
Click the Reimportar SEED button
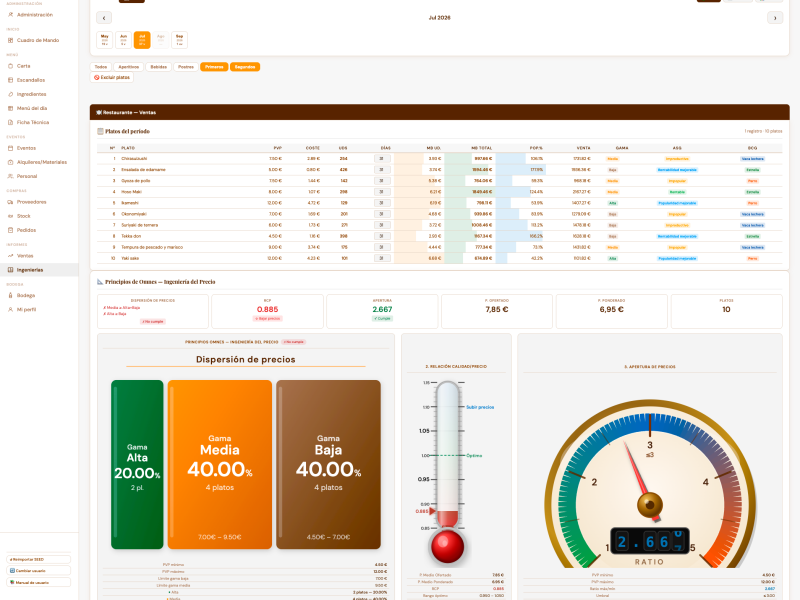pos(39,559)
